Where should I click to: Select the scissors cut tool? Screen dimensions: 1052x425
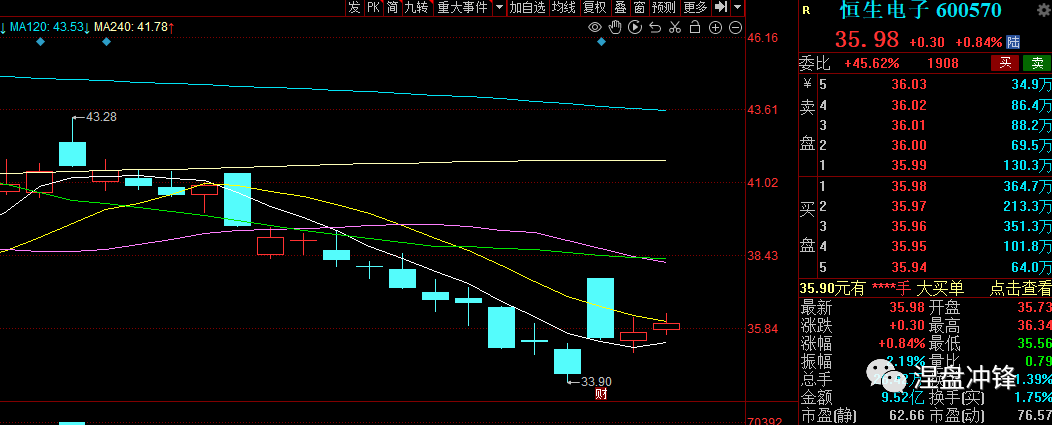[x=675, y=27]
